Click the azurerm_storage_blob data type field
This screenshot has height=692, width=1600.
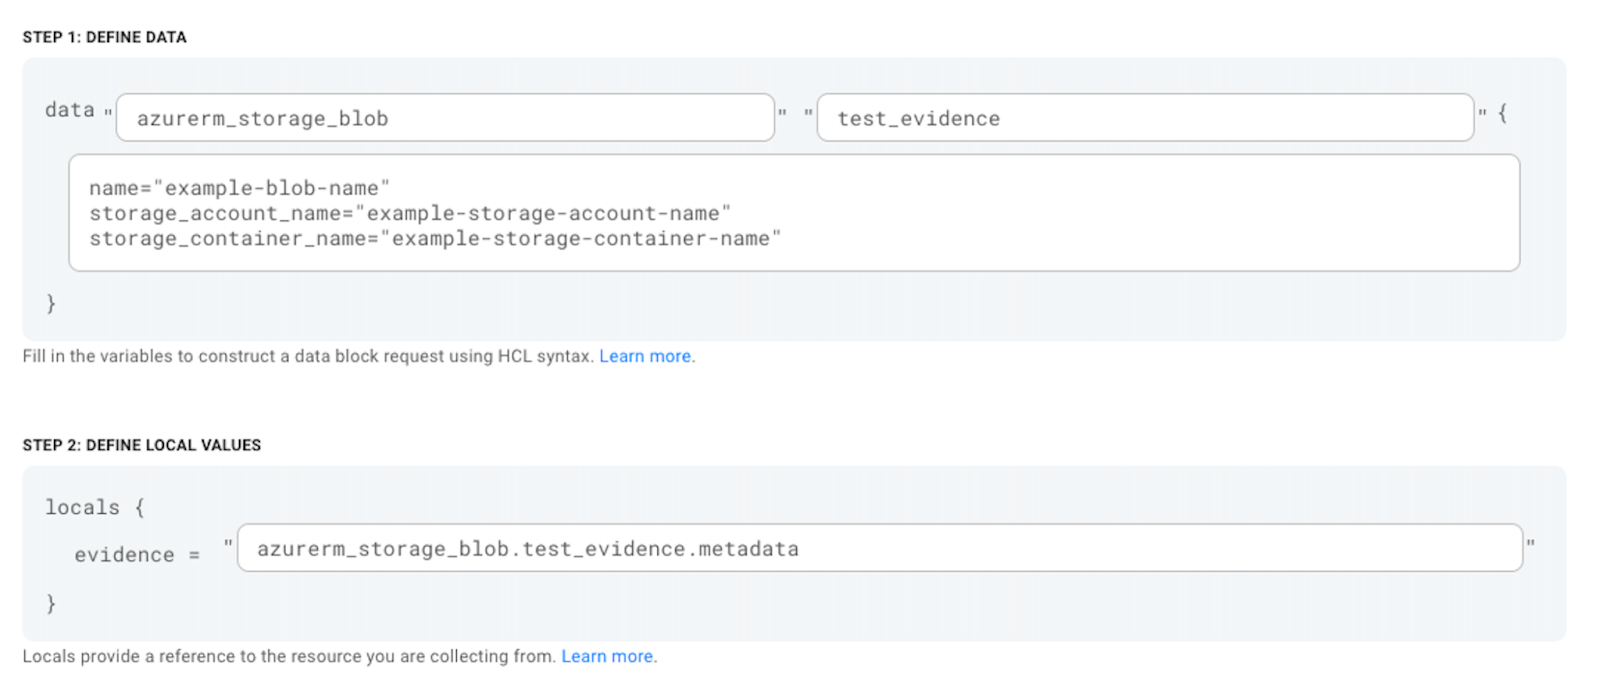click(445, 118)
